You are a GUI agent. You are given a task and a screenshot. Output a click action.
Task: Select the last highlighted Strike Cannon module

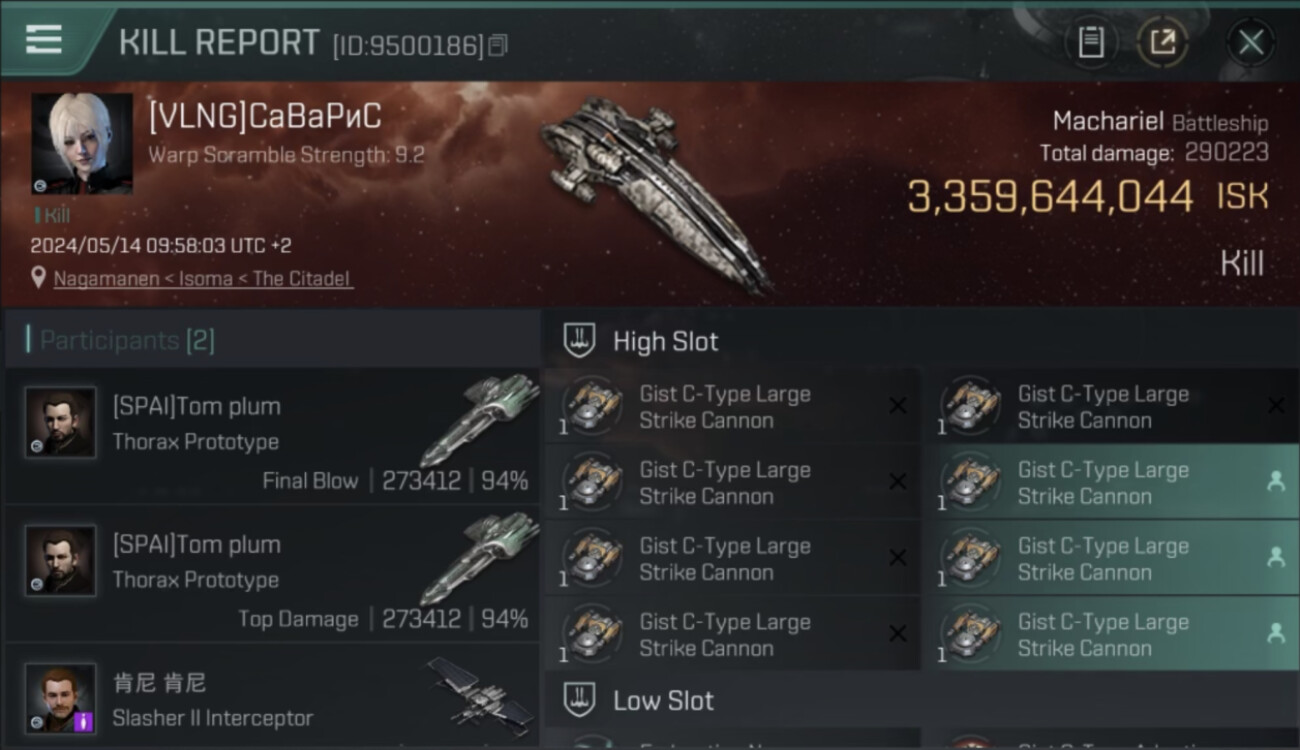[1111, 634]
